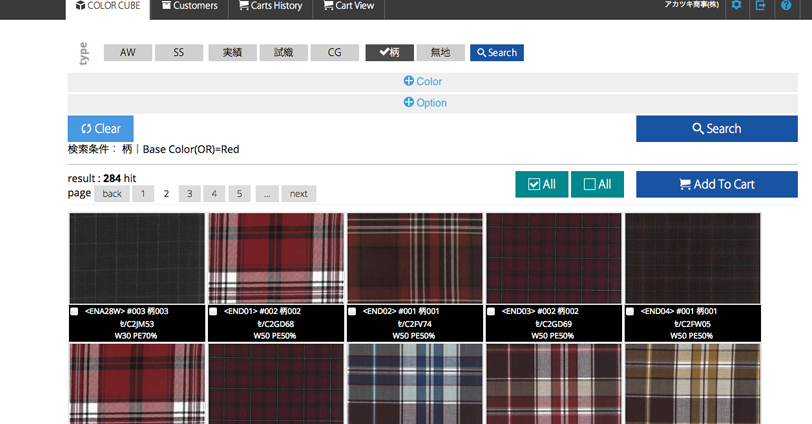The image size is (812, 424).
Task: Go to results page 3
Action: (190, 194)
